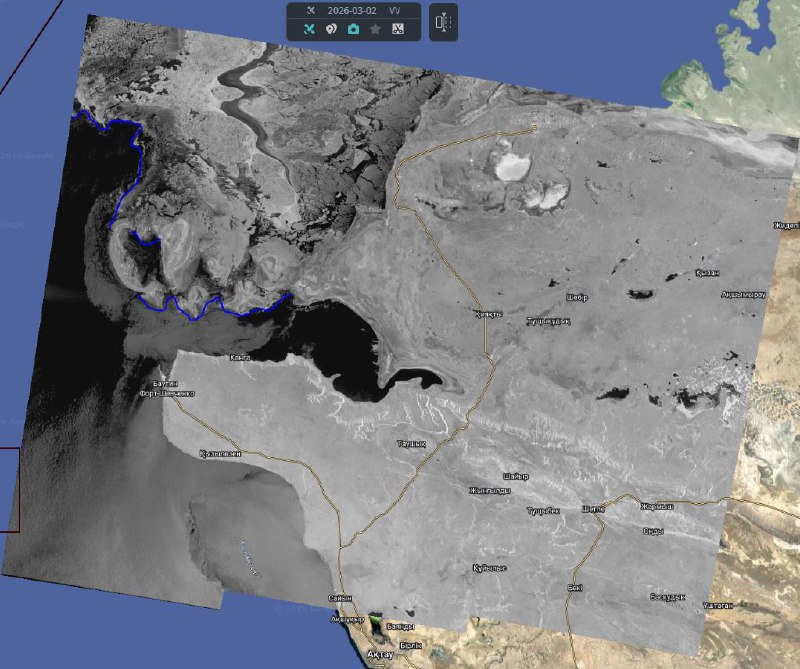Viewport: 800px width, 669px height.
Task: Click the Ақтау city label
Action: click(x=379, y=654)
